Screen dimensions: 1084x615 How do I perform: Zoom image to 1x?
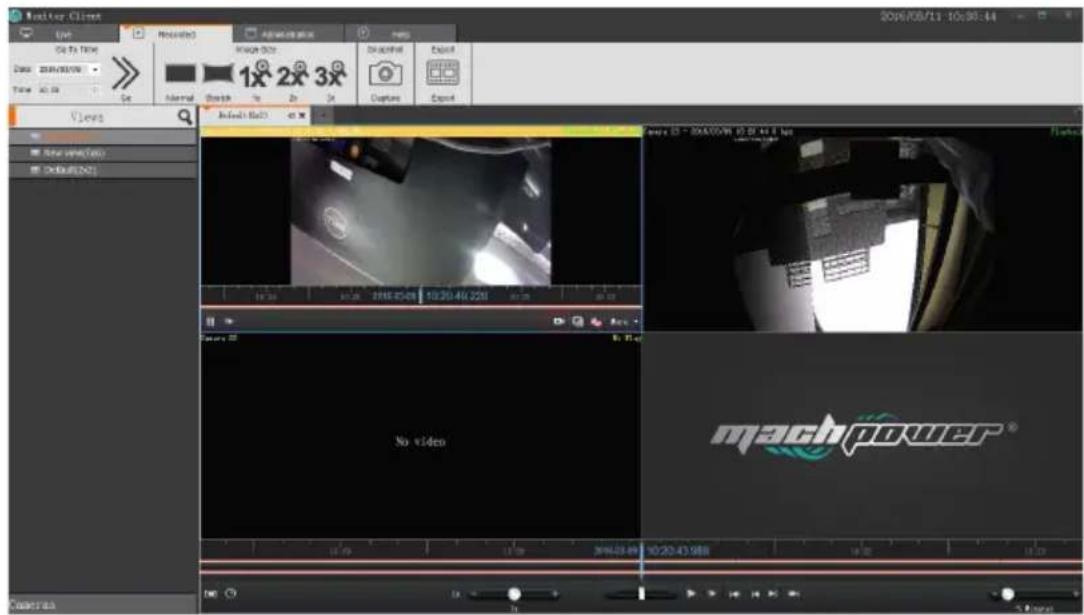click(256, 74)
